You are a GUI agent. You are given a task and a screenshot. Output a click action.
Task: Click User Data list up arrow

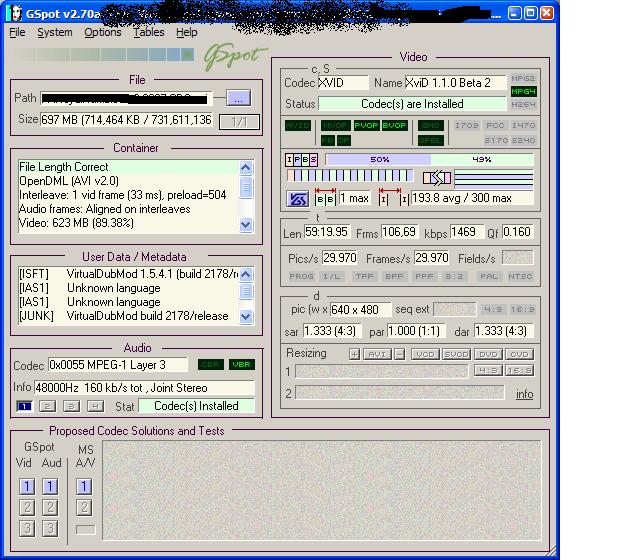point(246,274)
